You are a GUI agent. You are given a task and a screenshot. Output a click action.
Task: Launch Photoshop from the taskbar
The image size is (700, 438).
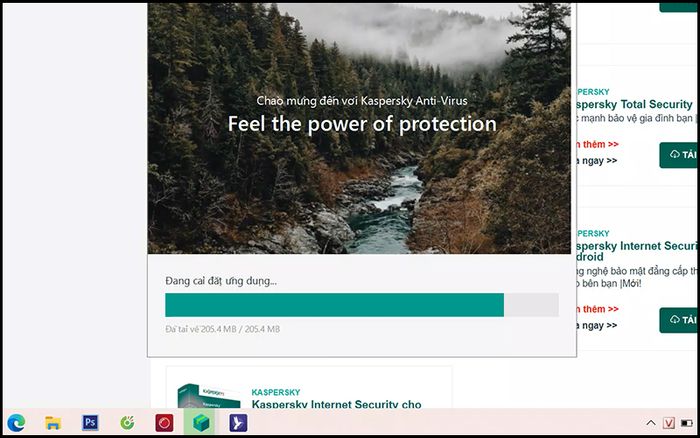[x=90, y=422]
